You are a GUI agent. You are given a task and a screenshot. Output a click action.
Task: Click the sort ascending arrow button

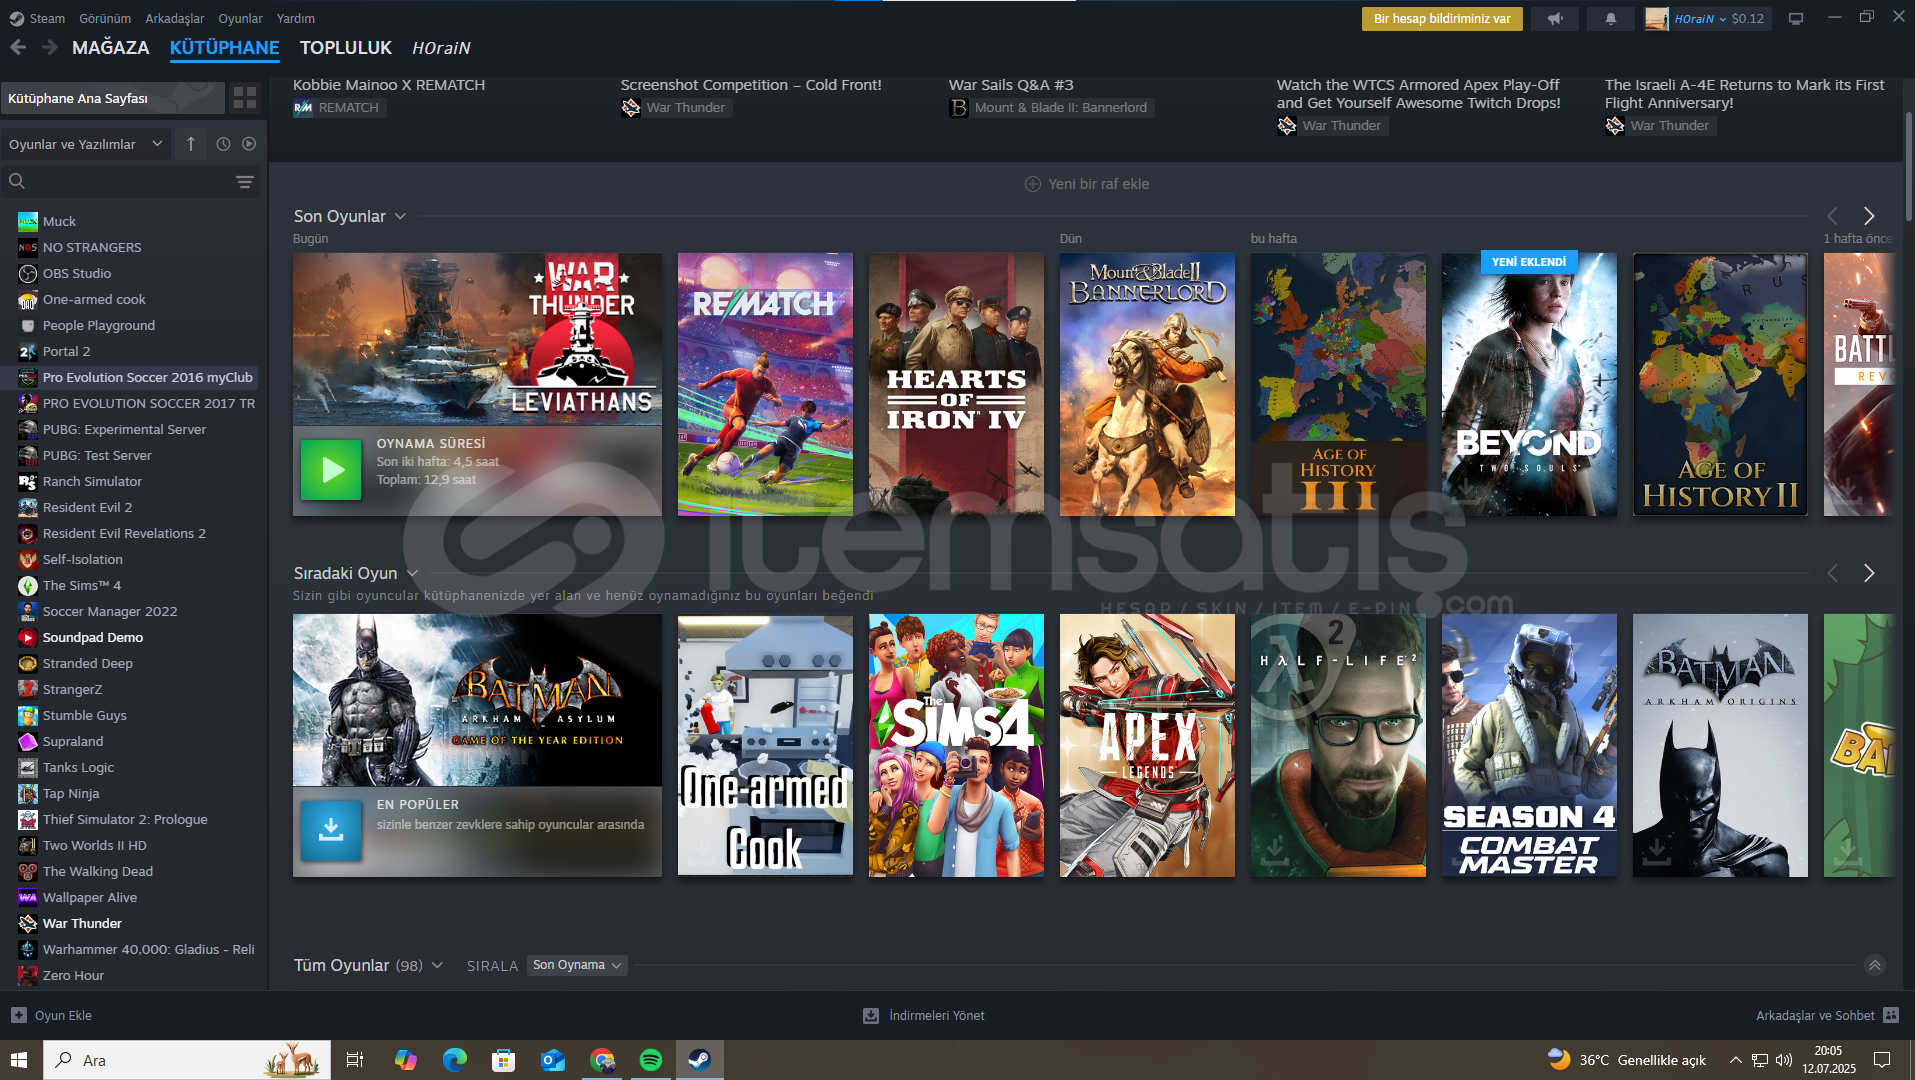190,144
